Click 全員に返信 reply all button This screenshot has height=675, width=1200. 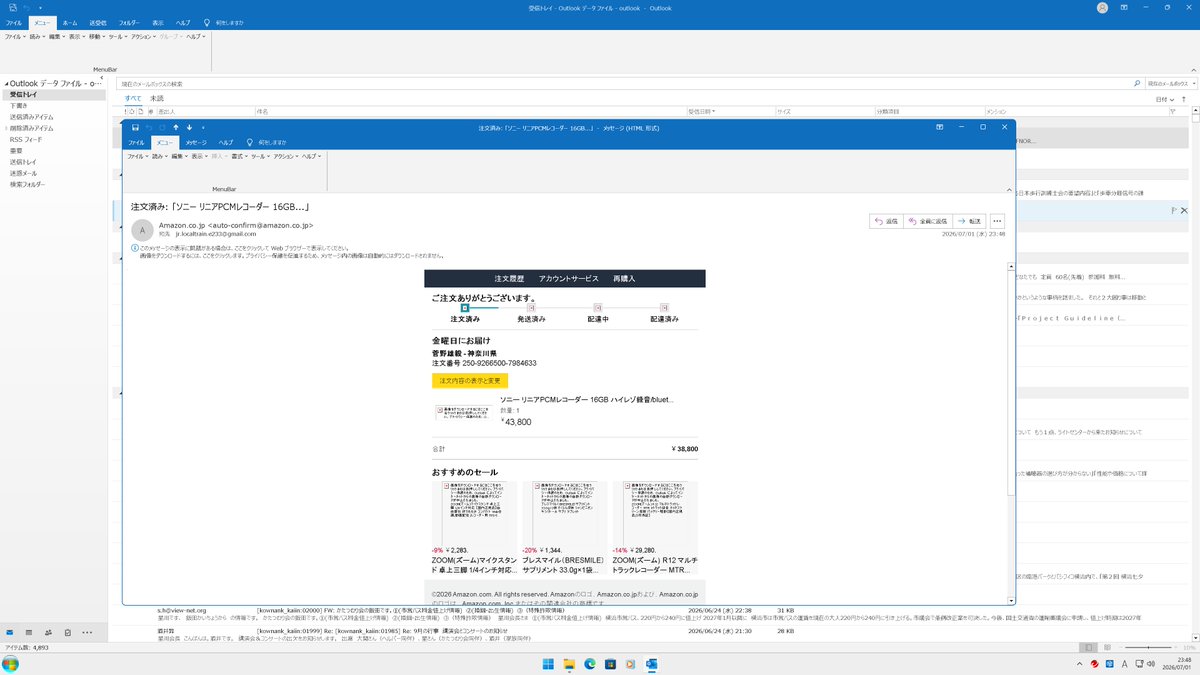pyautogui.click(x=927, y=221)
